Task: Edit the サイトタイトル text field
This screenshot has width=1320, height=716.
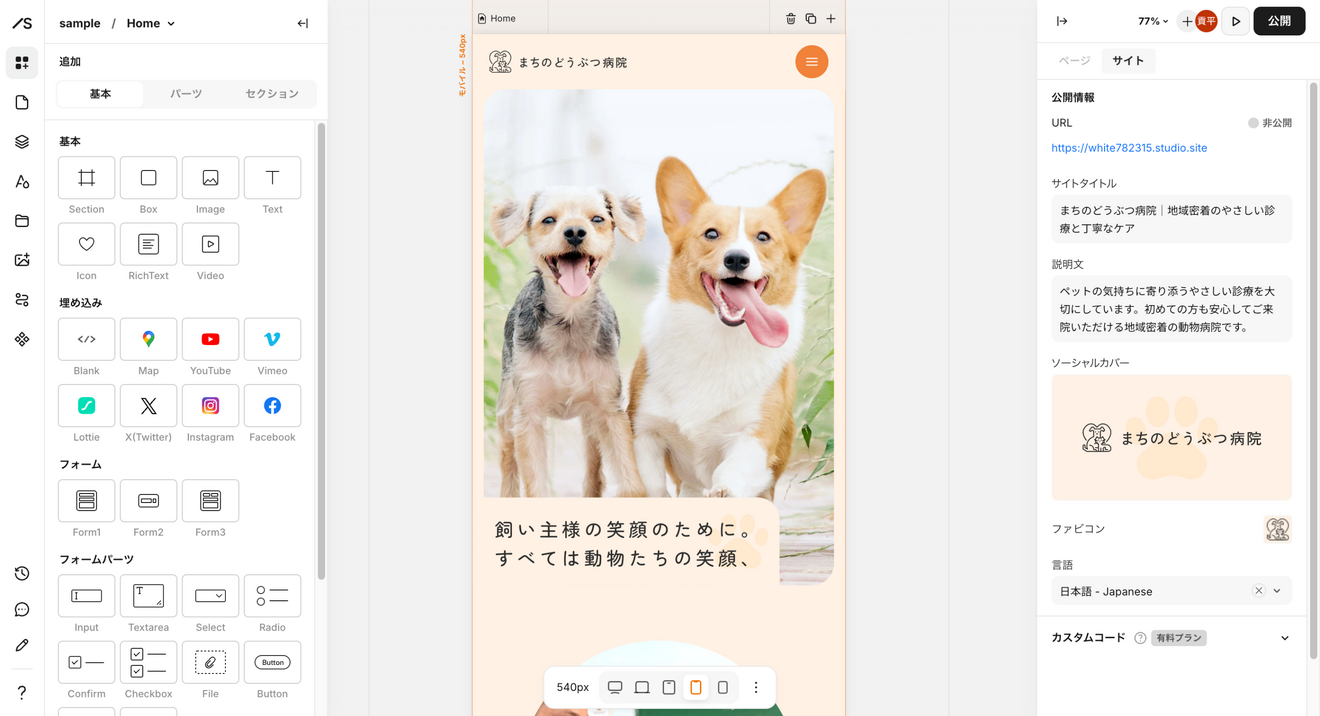Action: pos(1171,219)
